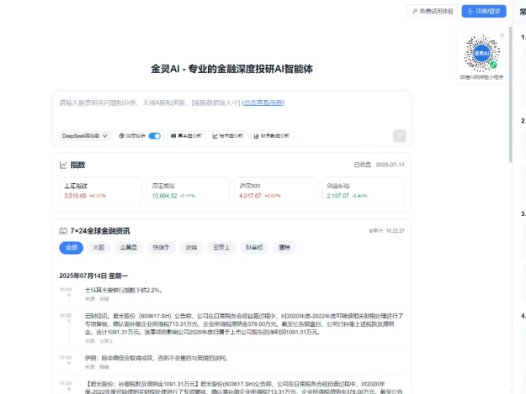This screenshot has width=526, height=394.
Task: Select the 基本面分析 option
Action: (186, 136)
